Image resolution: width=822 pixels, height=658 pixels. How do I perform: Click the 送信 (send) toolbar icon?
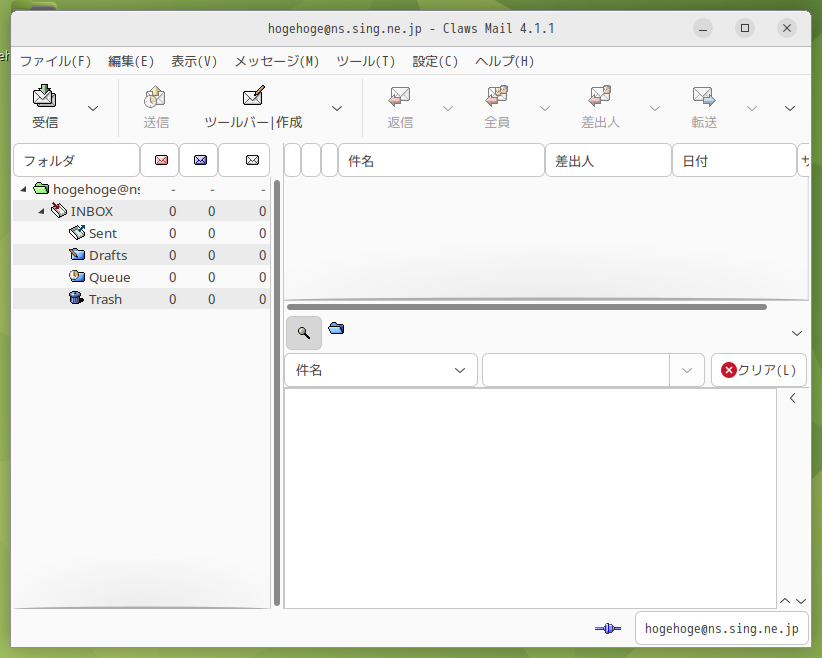click(155, 96)
